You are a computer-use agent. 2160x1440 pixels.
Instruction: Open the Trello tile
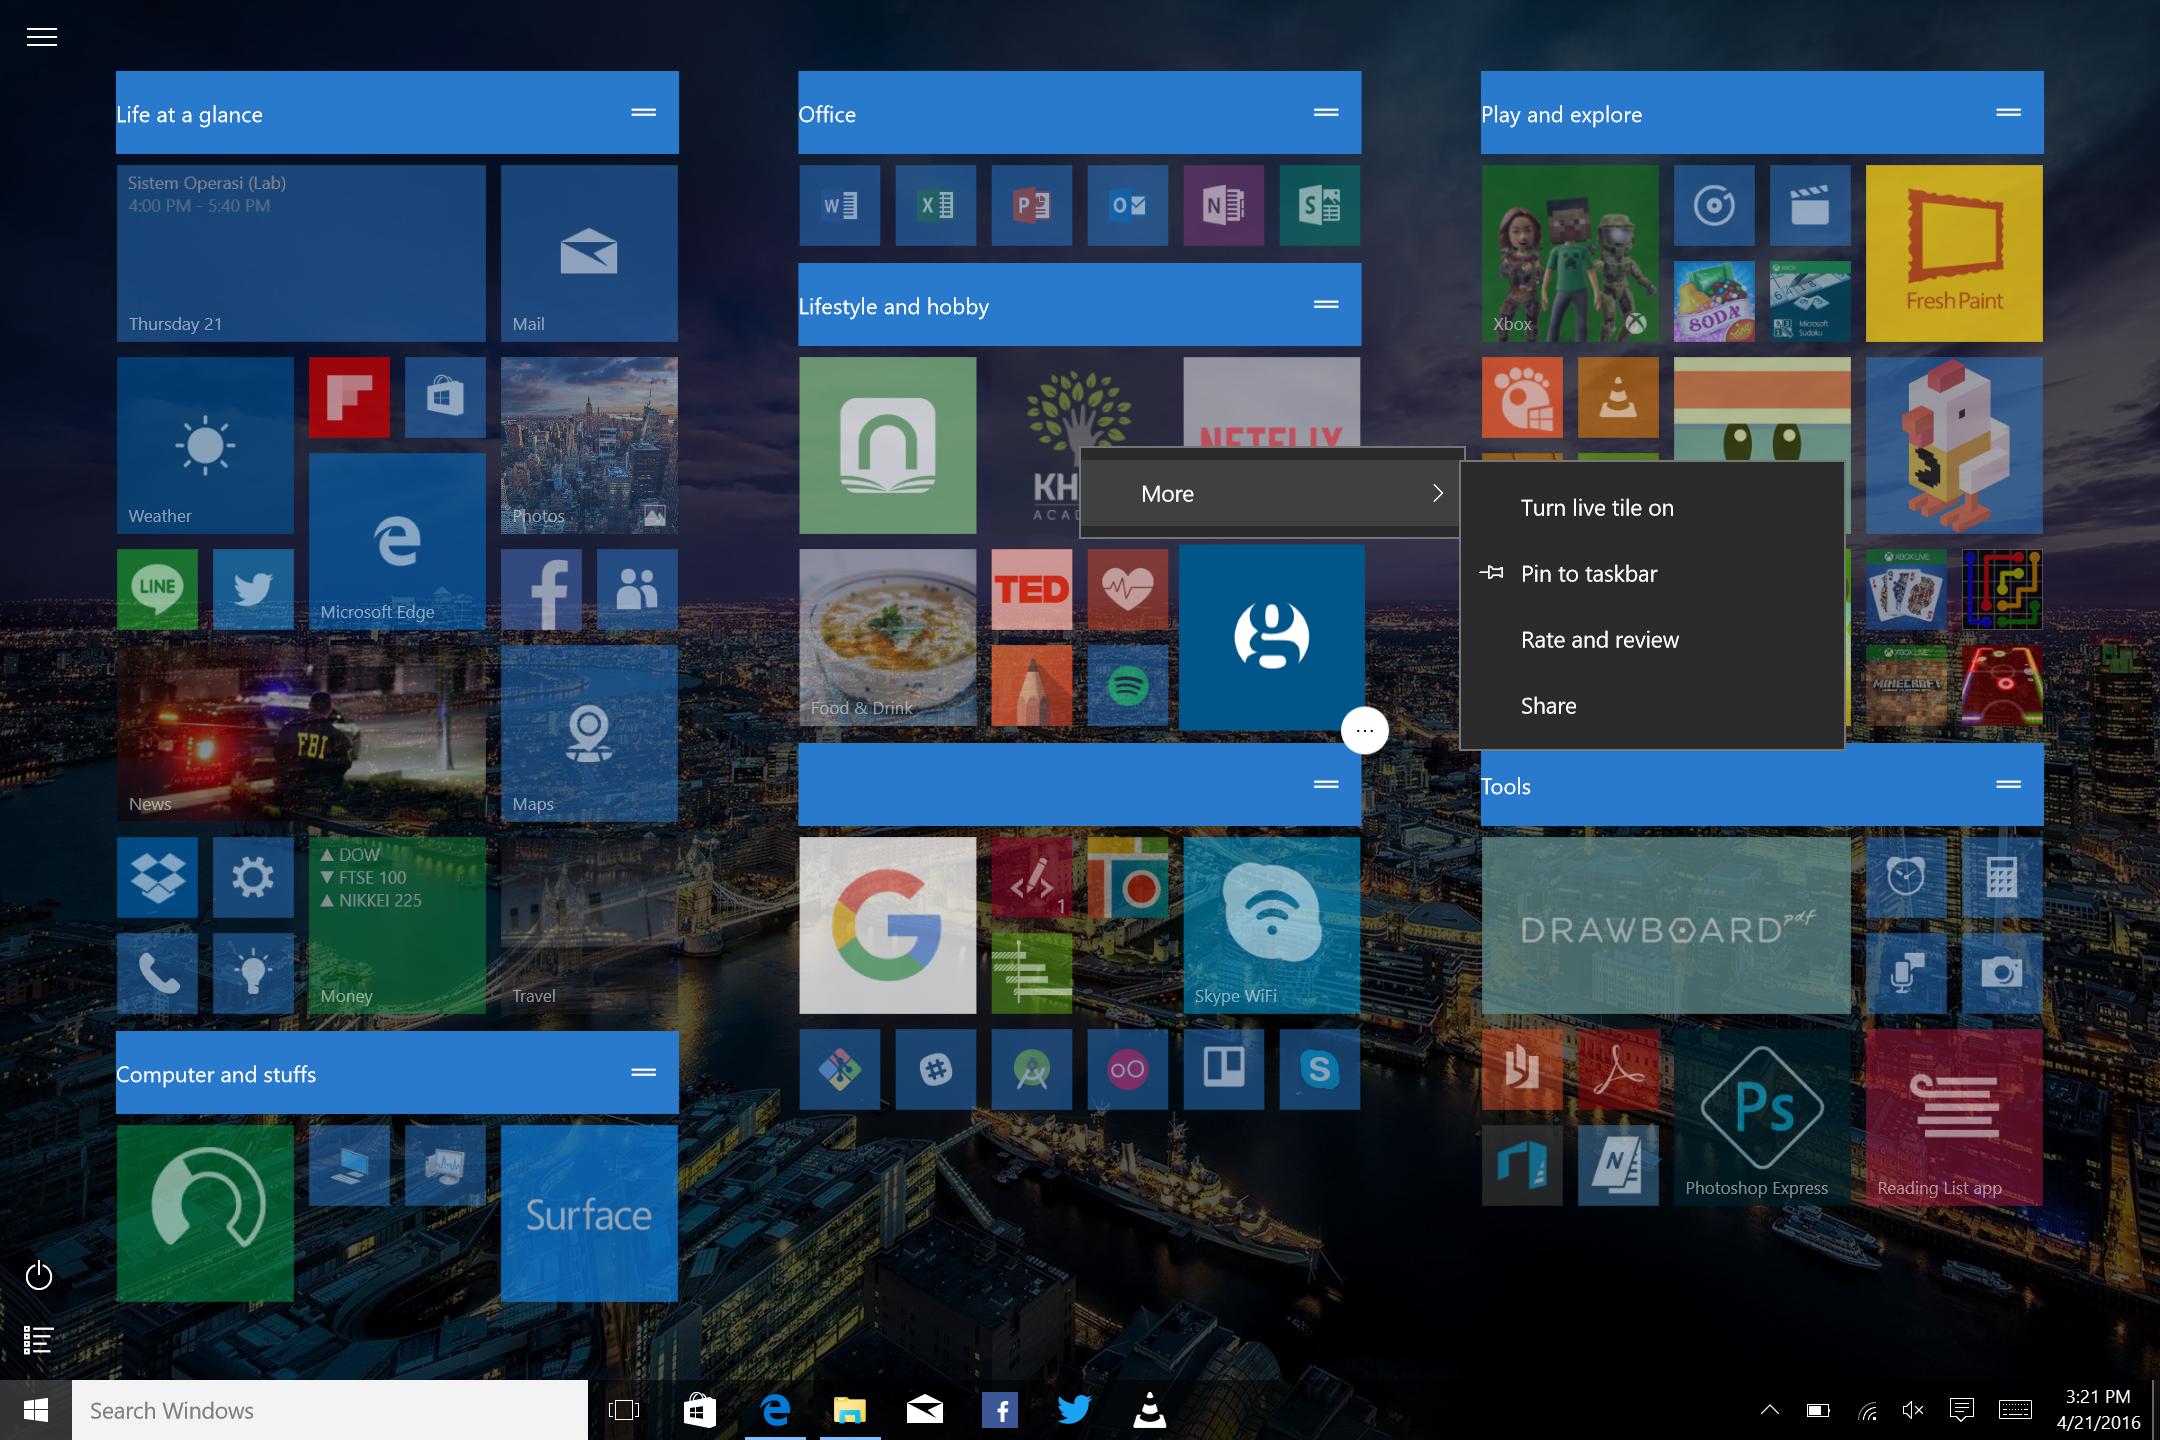1223,1069
